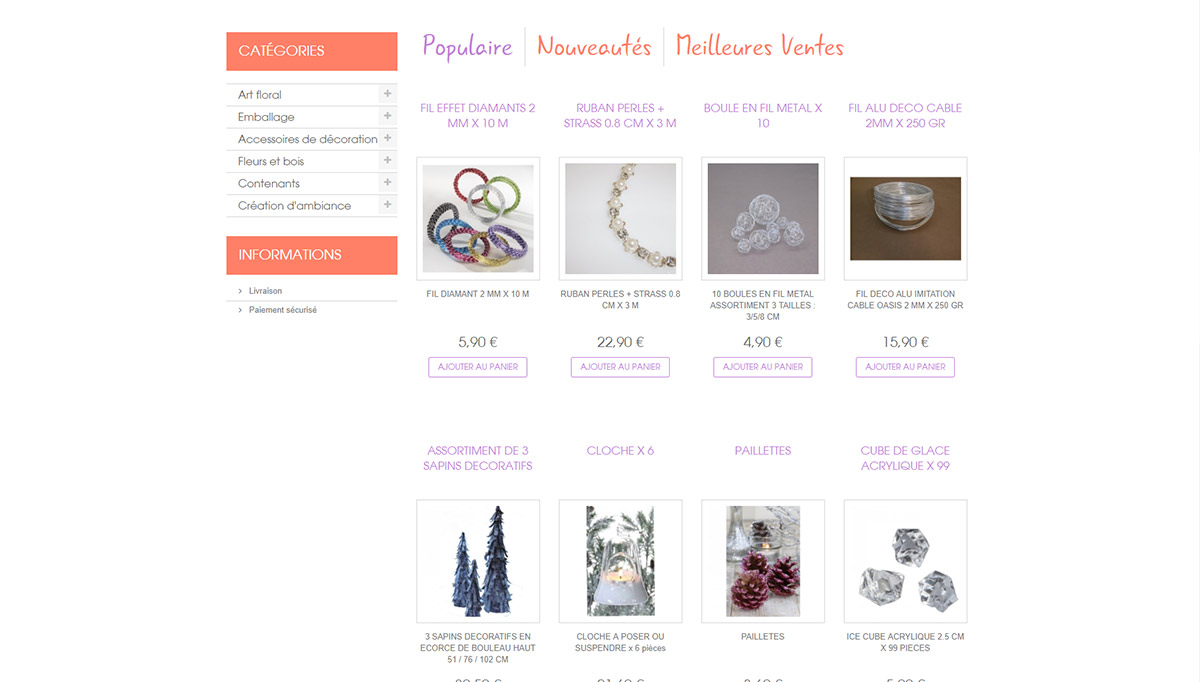Screen dimensions: 1200x682
Task: Open the Meilleures Ventes tab
Action: (x=760, y=47)
